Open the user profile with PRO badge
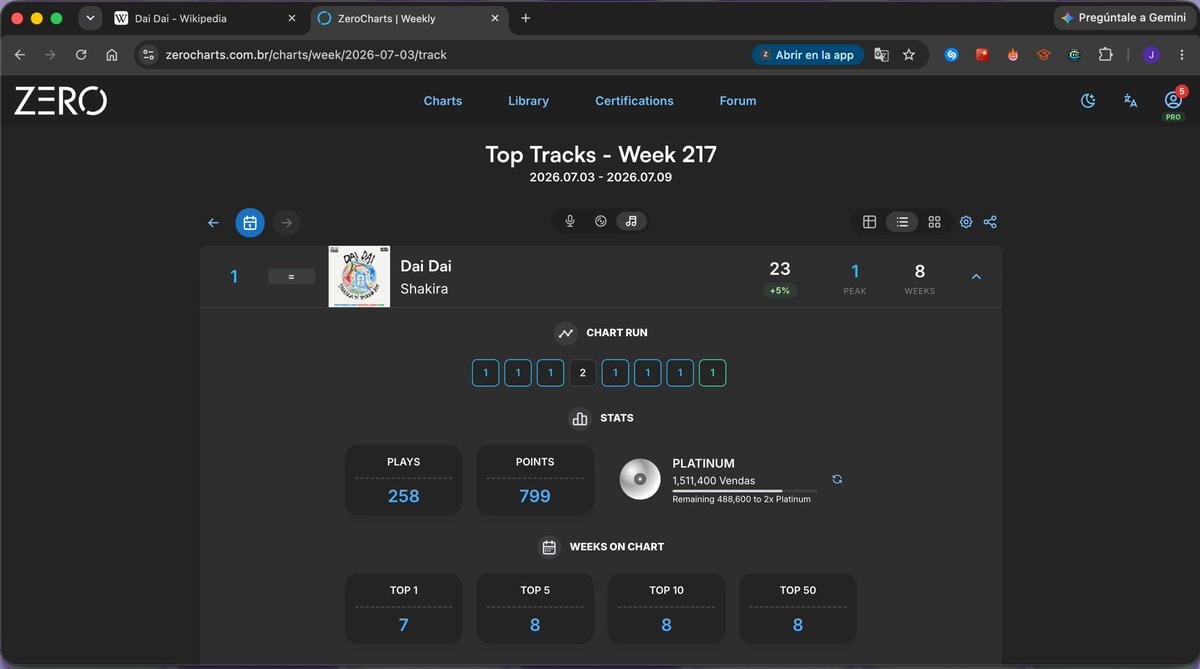The image size is (1200, 669). (1173, 102)
